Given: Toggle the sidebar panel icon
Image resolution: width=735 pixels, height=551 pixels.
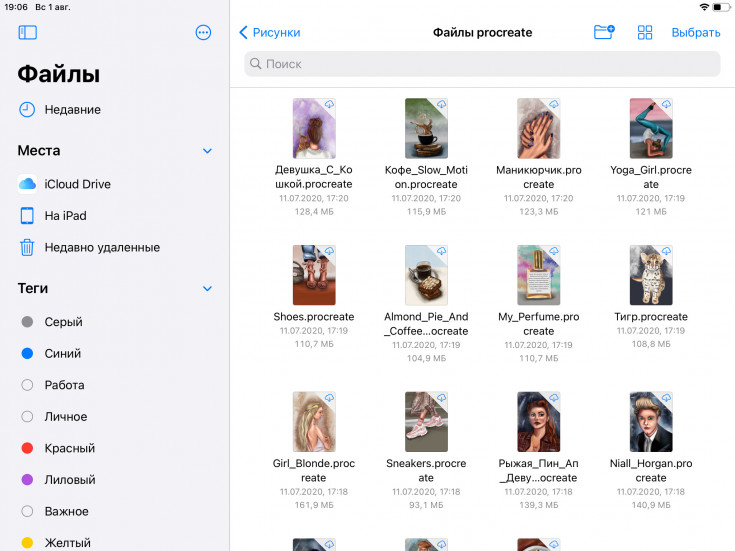Looking at the screenshot, I should pos(28,32).
